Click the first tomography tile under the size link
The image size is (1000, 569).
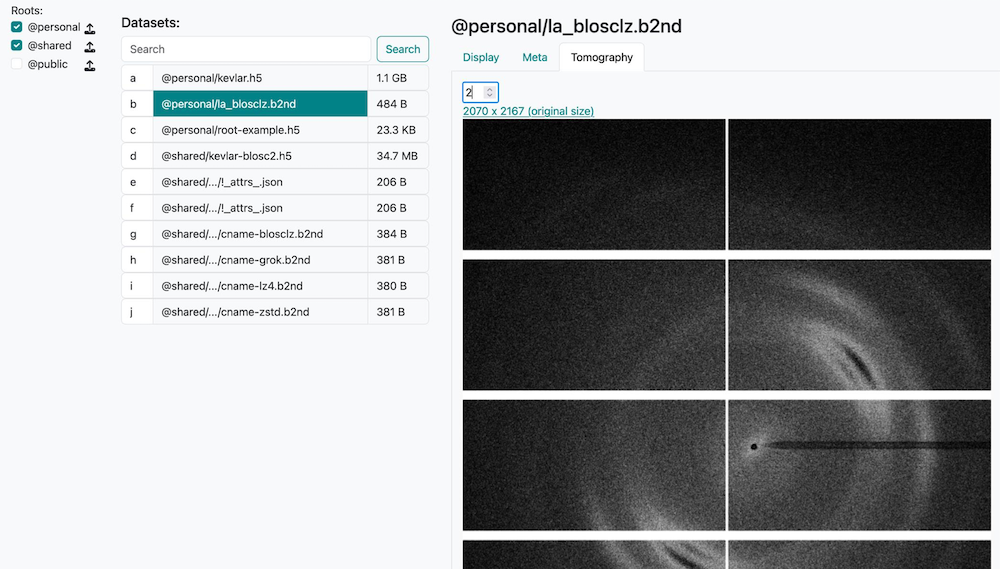tap(594, 184)
